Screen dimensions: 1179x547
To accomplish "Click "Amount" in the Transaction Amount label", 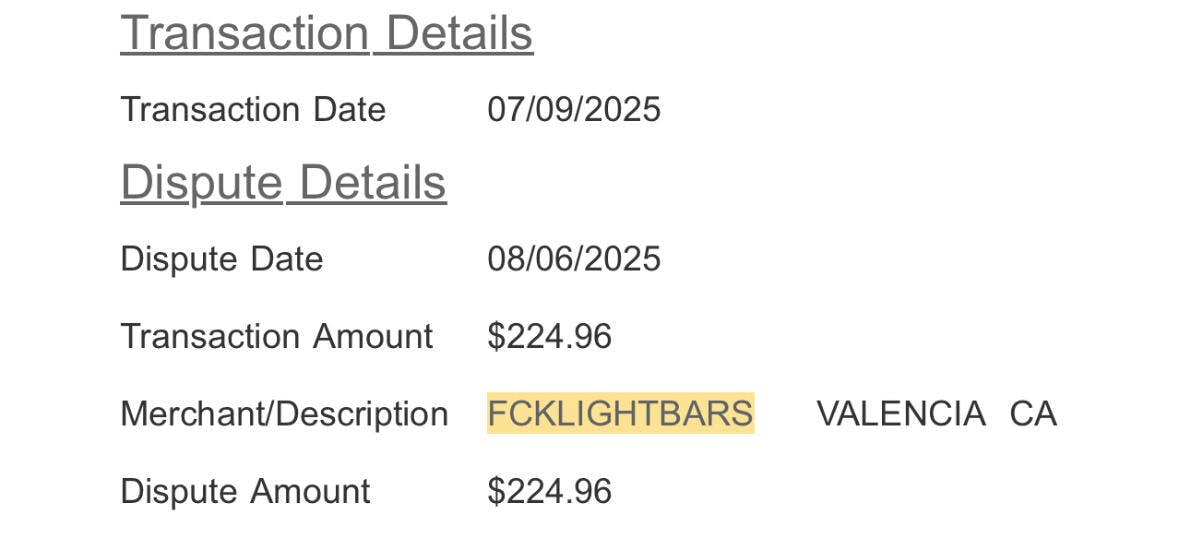I will (x=373, y=336).
